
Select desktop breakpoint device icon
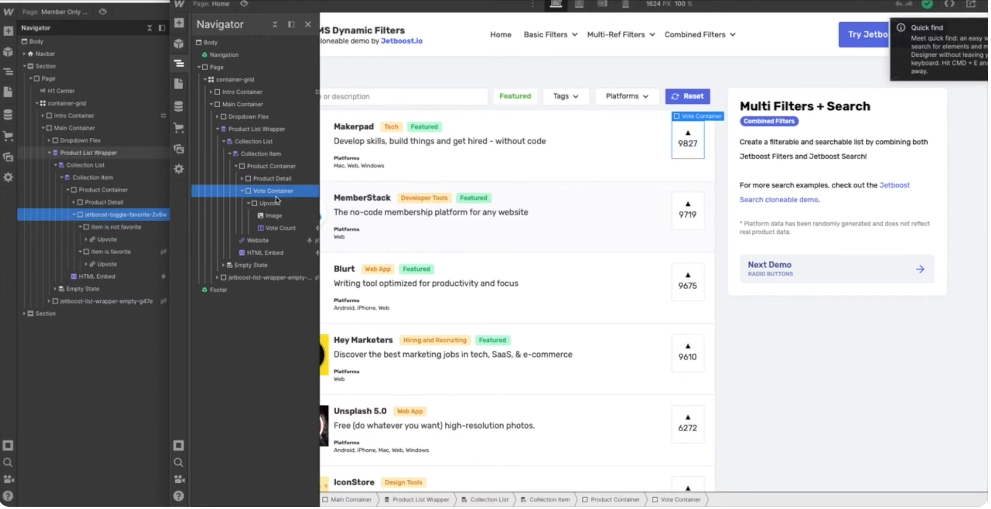[556, 4]
